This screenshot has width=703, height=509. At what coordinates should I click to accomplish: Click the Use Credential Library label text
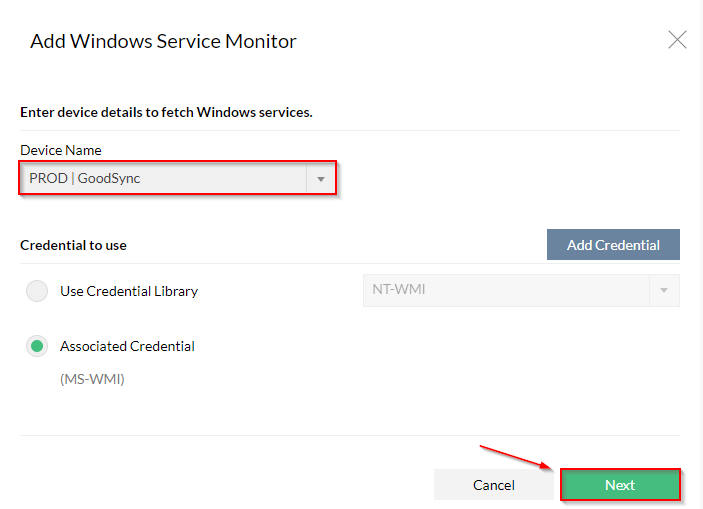coord(129,291)
